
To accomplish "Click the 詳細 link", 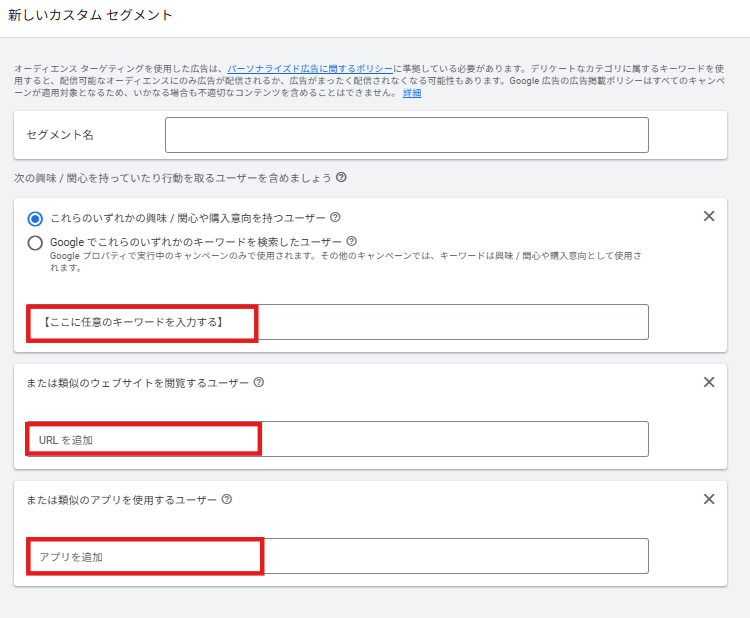I will 412,93.
